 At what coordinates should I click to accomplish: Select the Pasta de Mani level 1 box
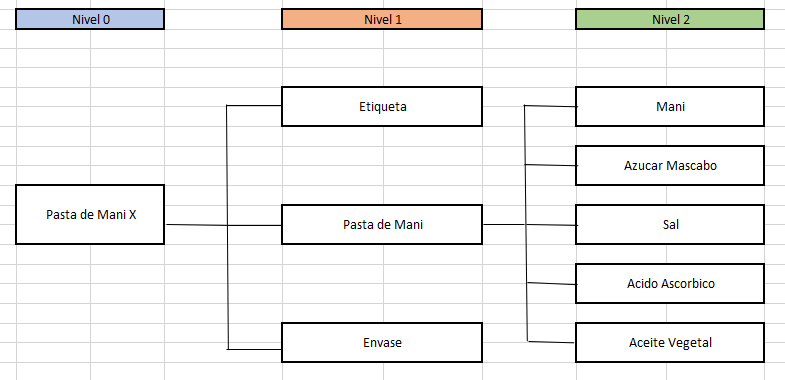382,224
